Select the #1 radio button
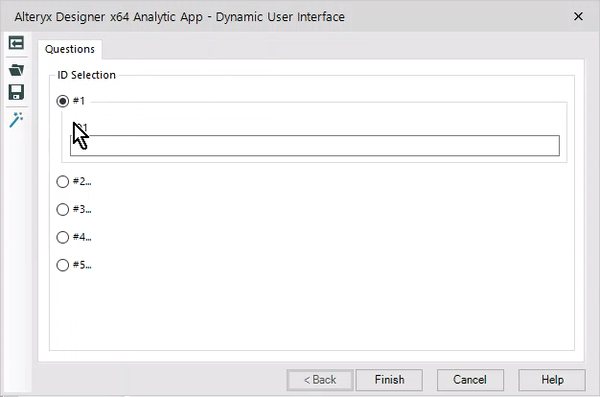 pos(62,101)
